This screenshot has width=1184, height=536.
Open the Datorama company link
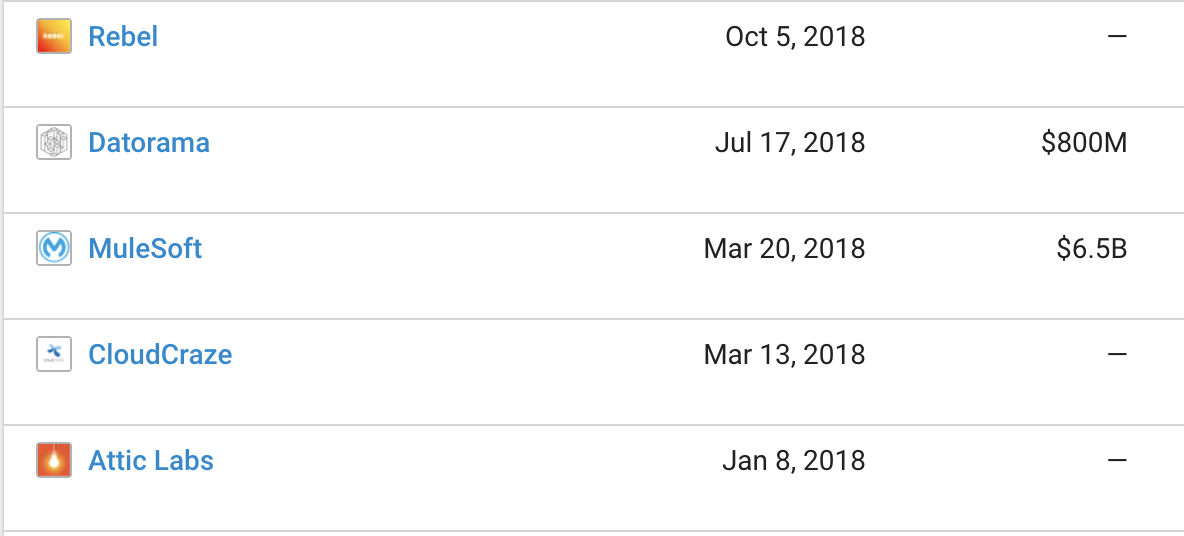[149, 143]
